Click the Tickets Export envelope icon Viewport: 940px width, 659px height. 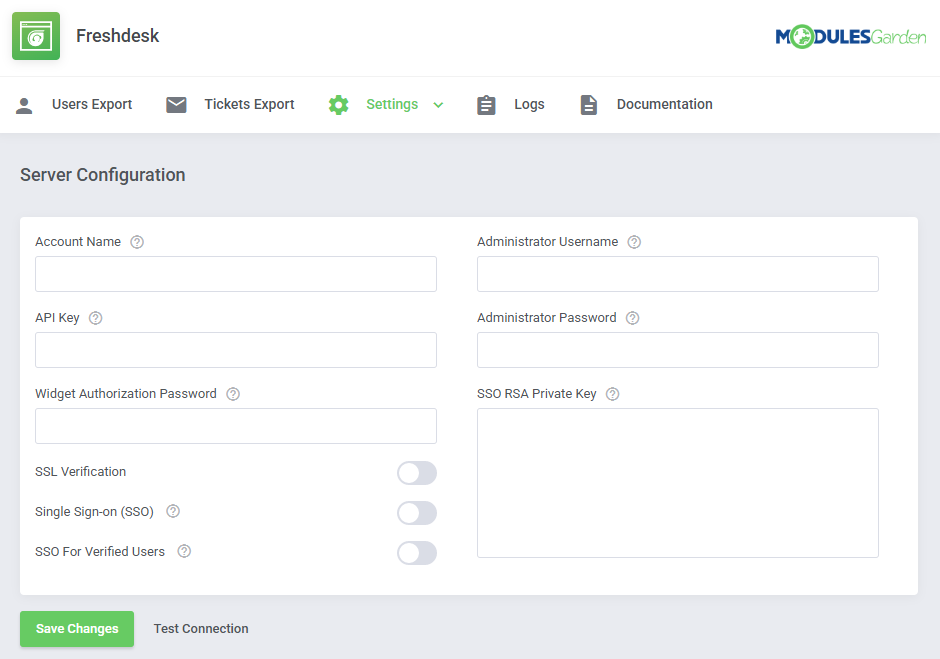pos(176,105)
